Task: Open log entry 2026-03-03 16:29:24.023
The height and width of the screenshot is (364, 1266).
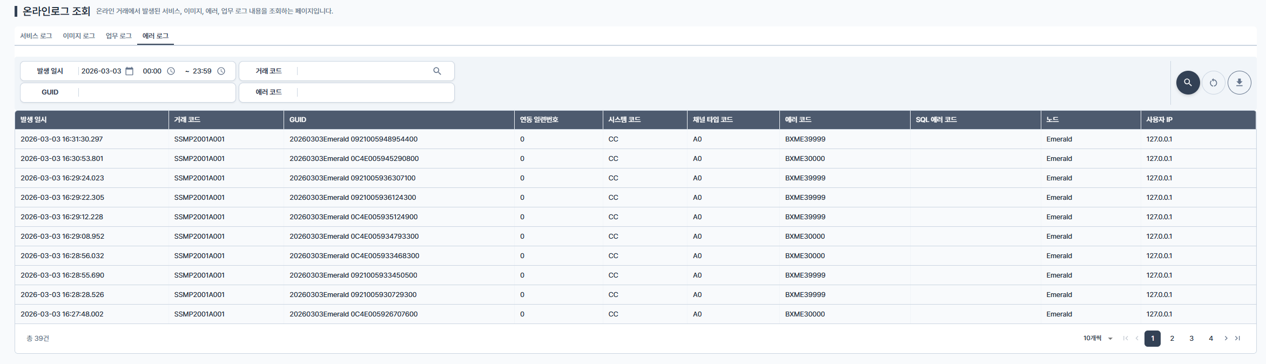Action: [61, 178]
